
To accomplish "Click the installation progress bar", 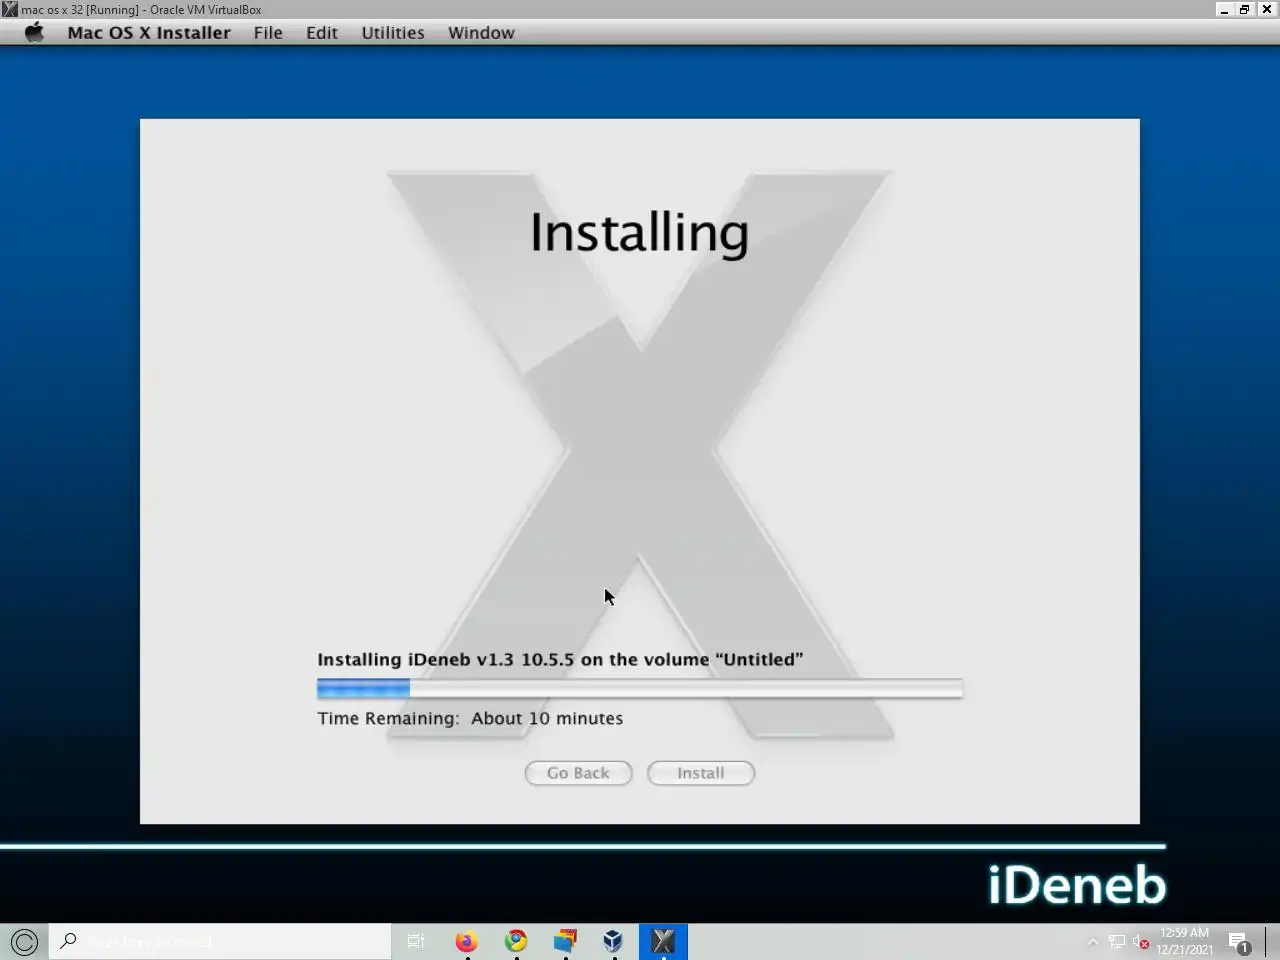I will [640, 688].
